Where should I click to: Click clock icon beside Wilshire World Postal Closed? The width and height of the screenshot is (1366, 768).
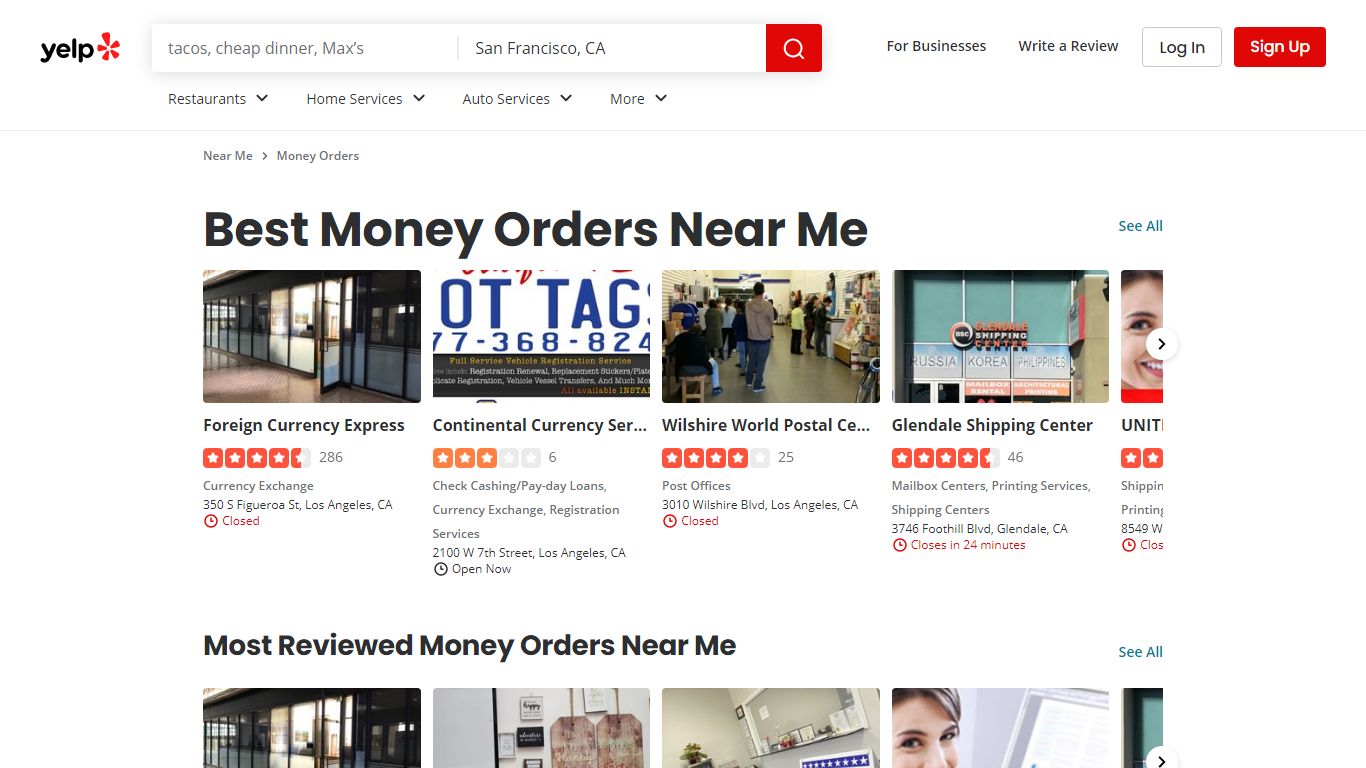[669, 521]
